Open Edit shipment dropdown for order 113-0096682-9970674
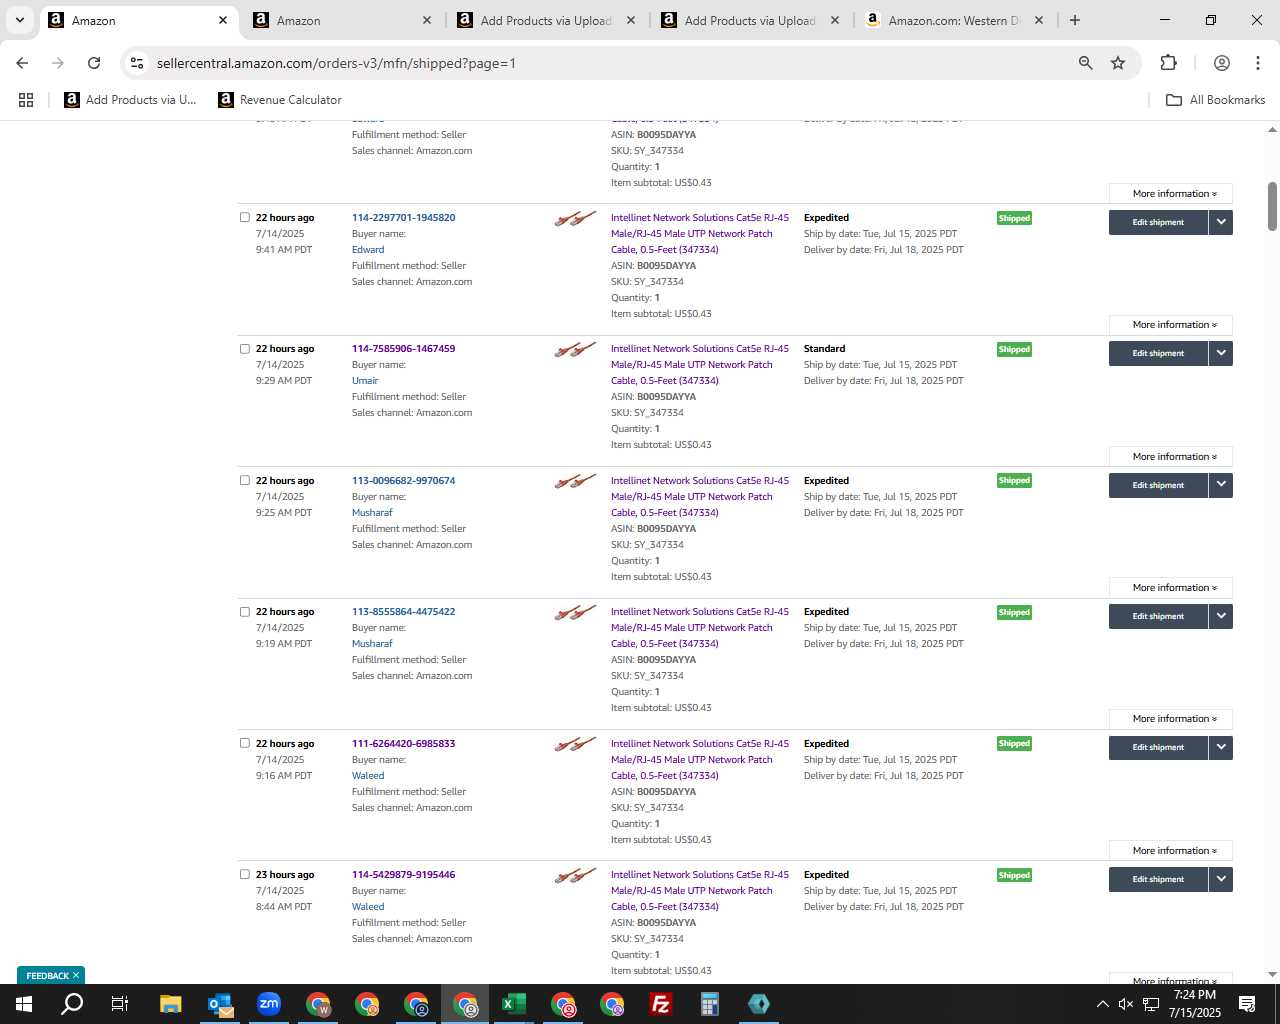 [x=1221, y=485]
